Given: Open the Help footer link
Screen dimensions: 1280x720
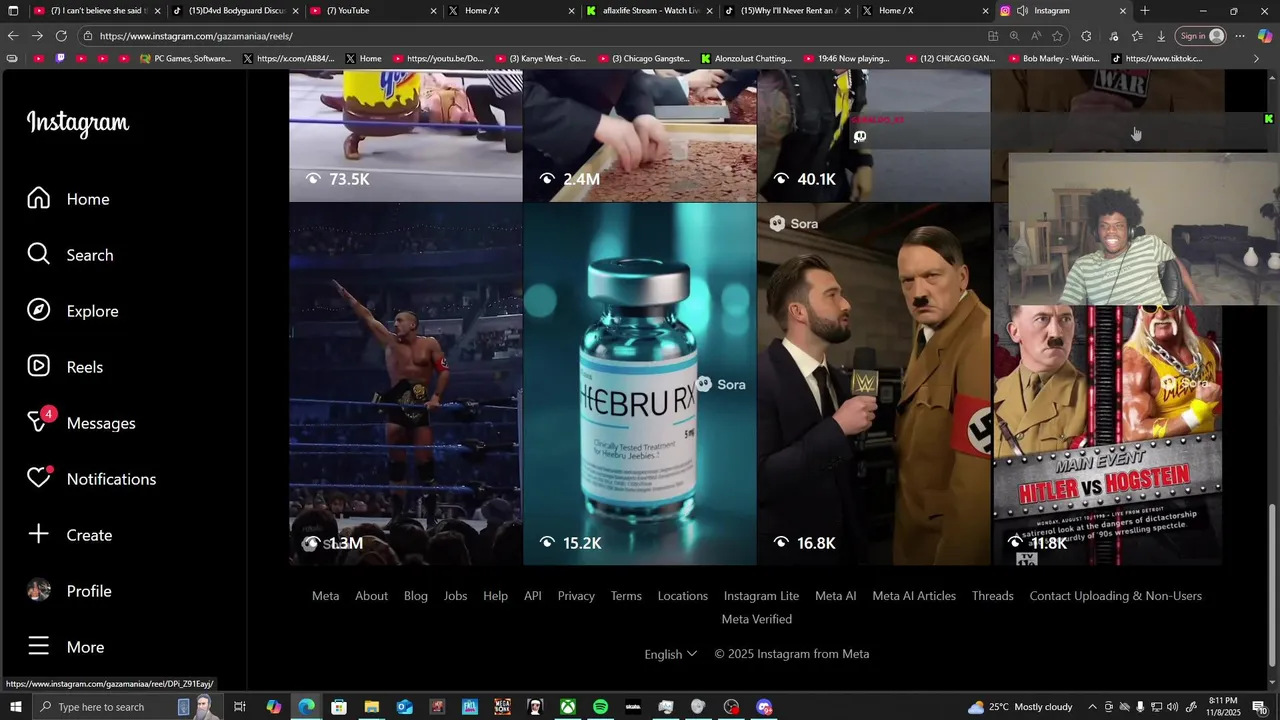Looking at the screenshot, I should coord(495,596).
